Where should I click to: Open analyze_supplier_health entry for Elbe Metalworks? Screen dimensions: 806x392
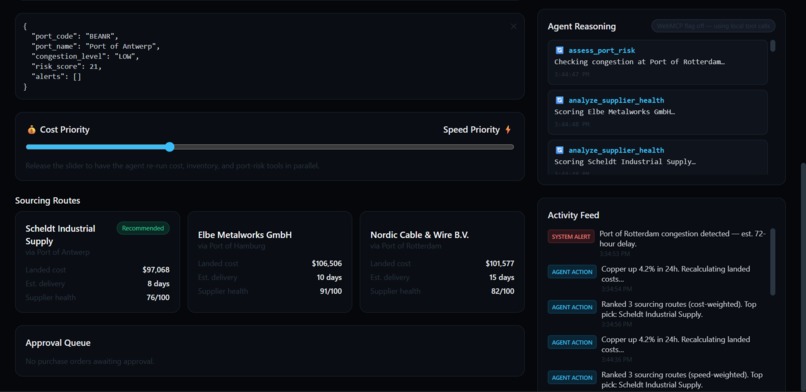657,112
